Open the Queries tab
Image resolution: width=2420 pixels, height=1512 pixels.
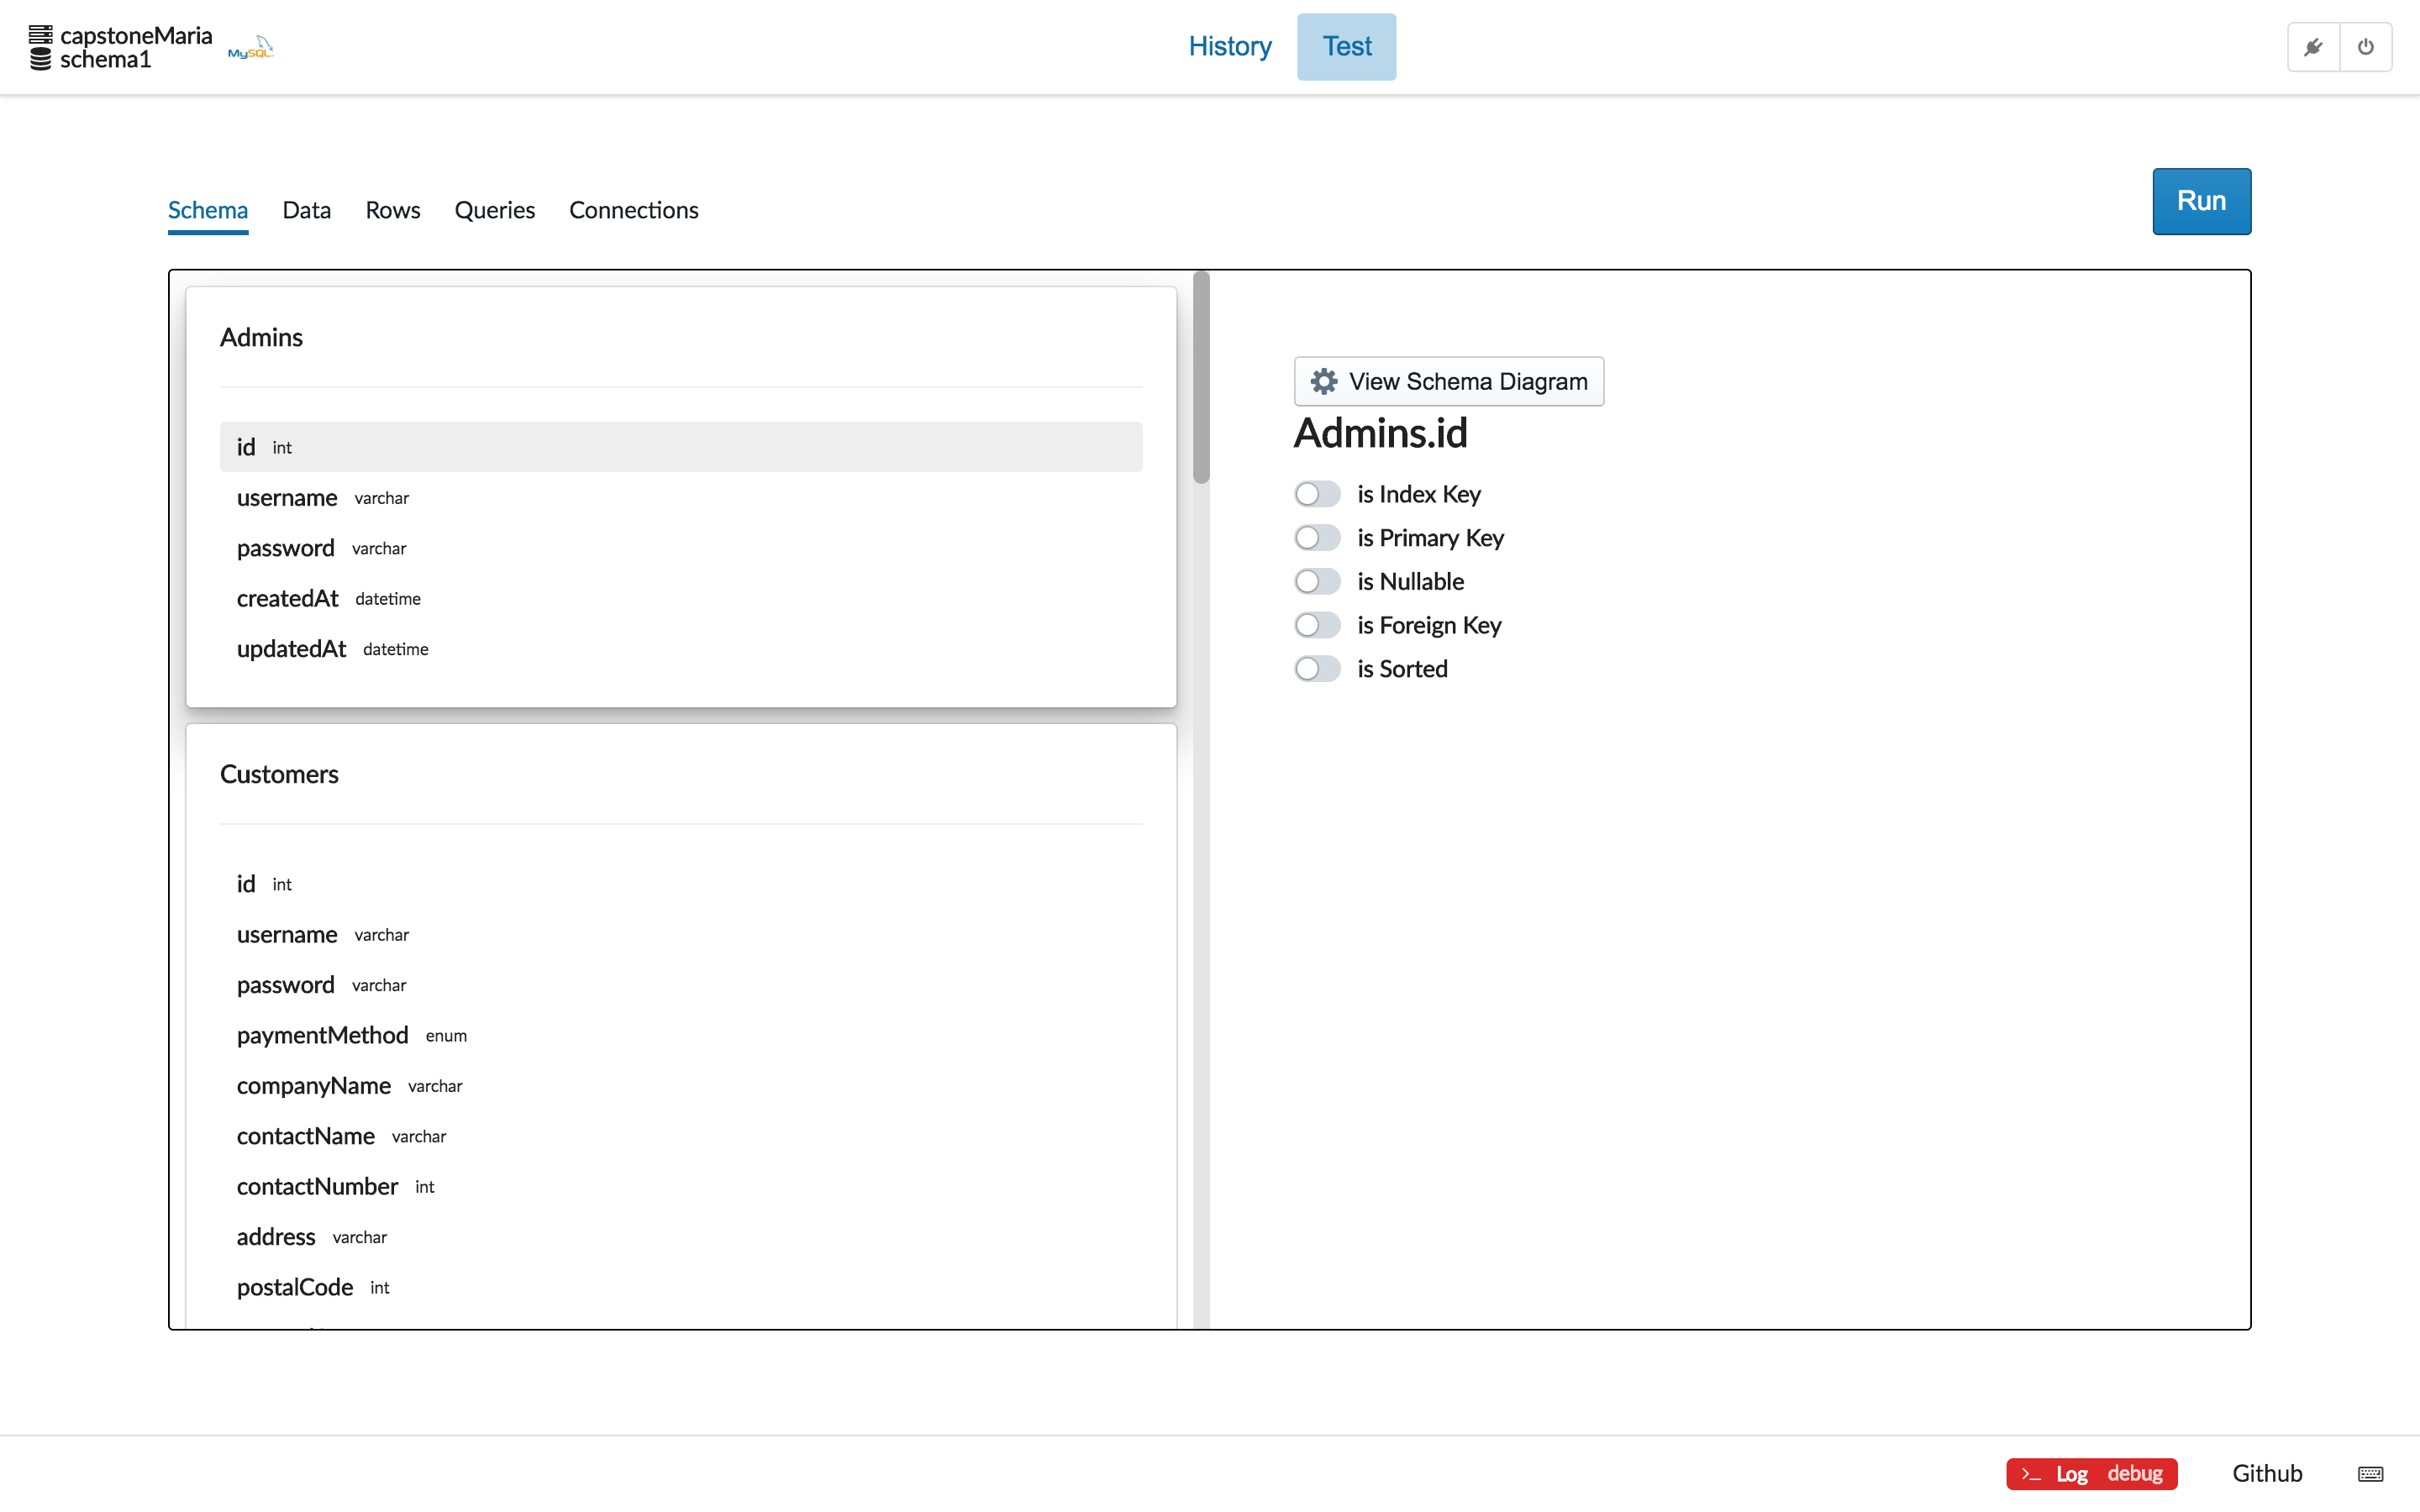click(494, 210)
